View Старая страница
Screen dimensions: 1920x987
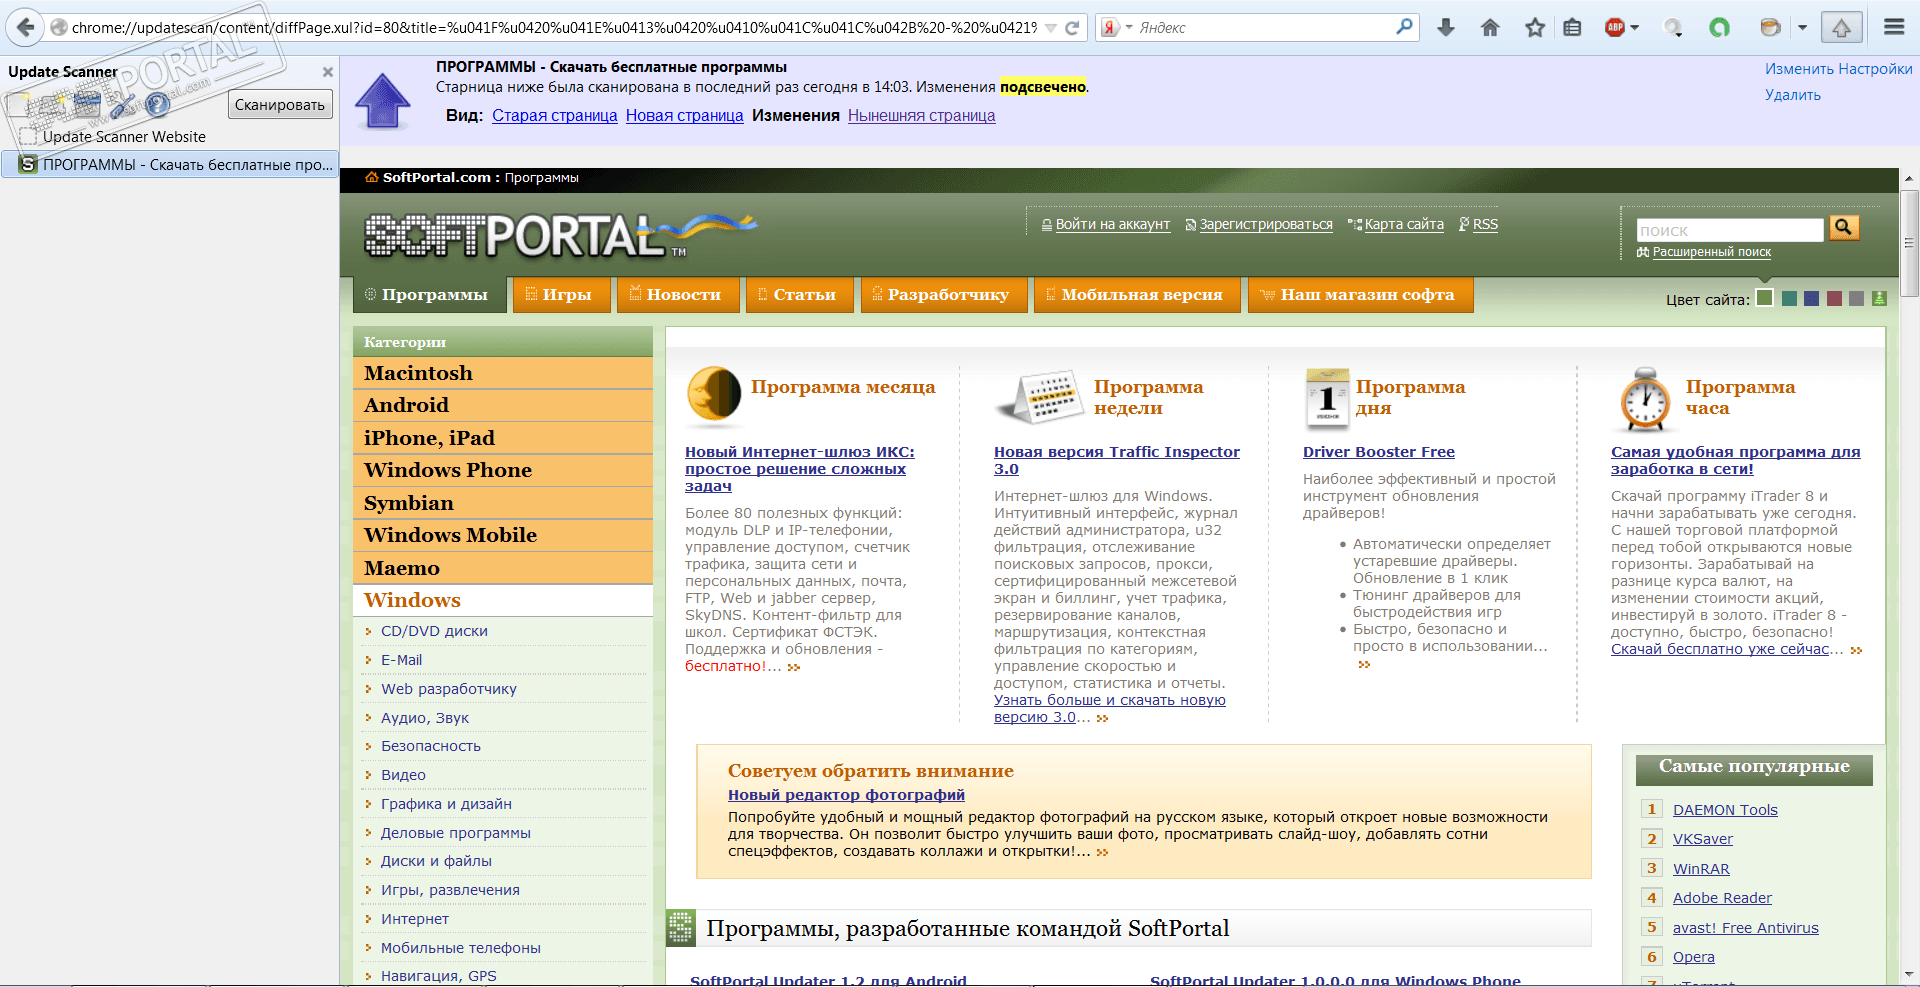pos(555,116)
